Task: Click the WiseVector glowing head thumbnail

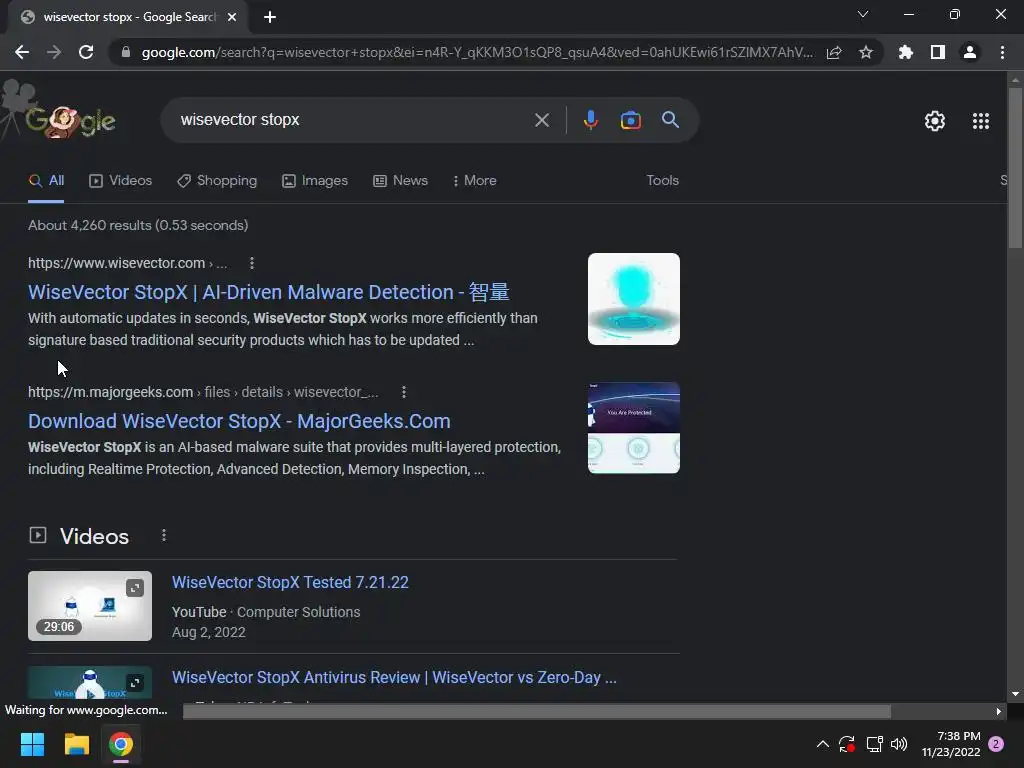Action: click(x=633, y=299)
